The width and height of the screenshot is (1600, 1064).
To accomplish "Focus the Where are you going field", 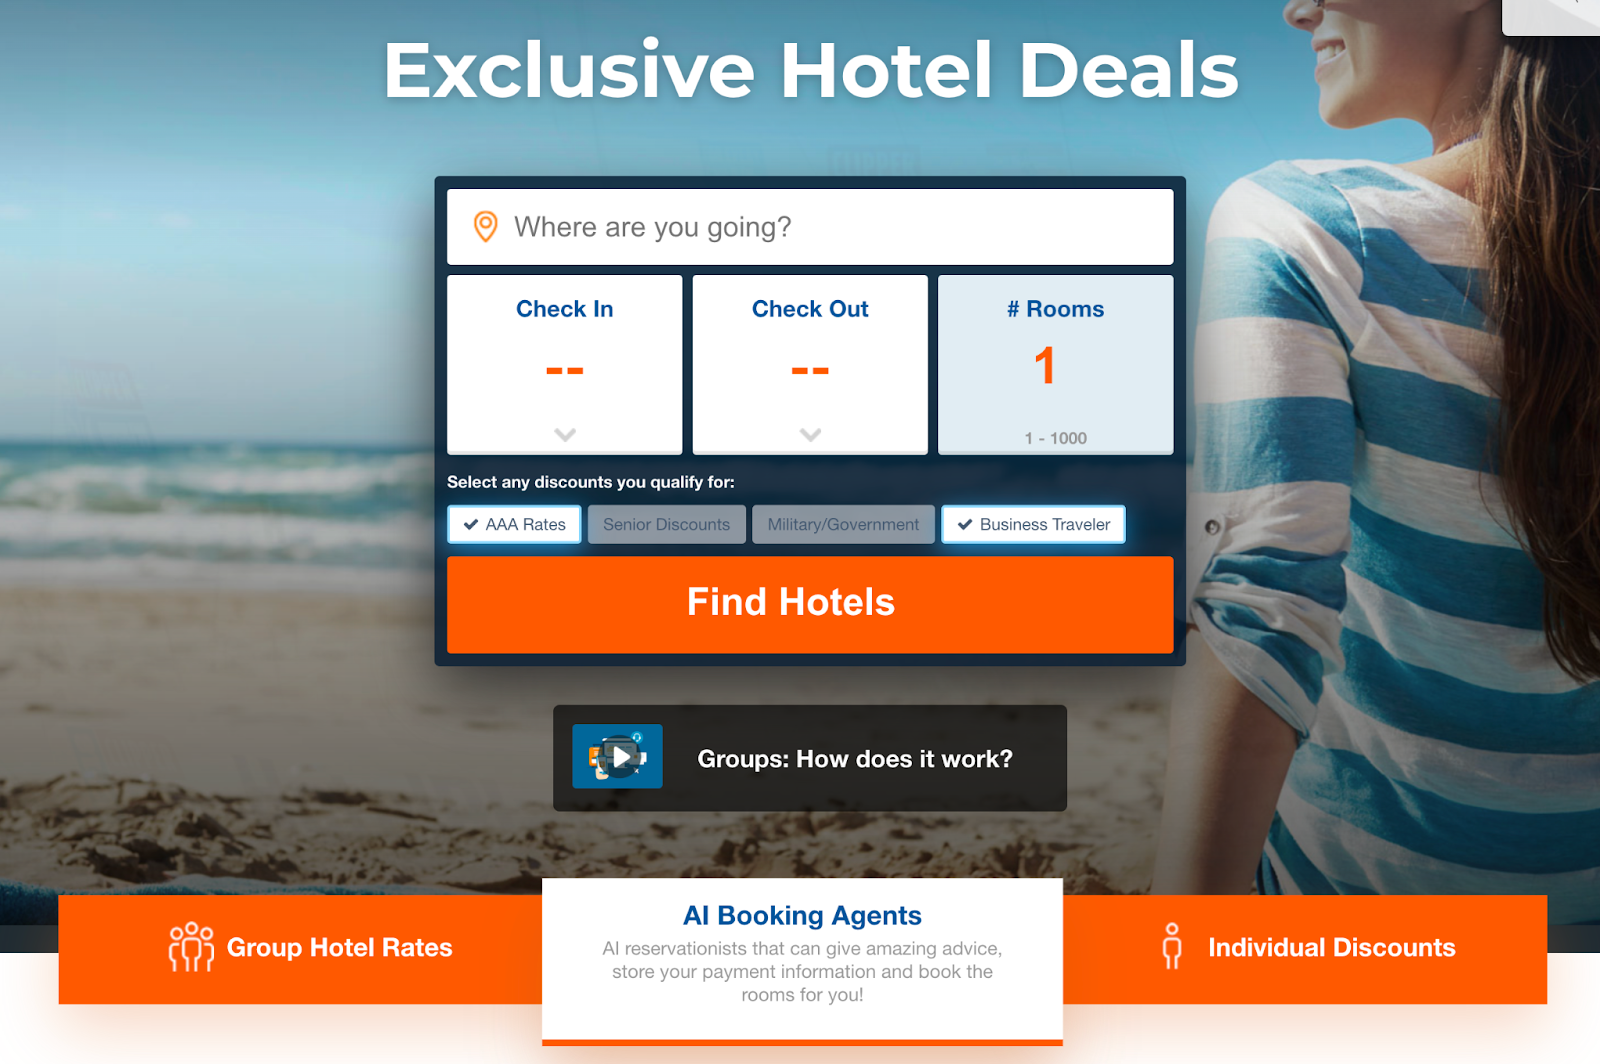I will [810, 227].
